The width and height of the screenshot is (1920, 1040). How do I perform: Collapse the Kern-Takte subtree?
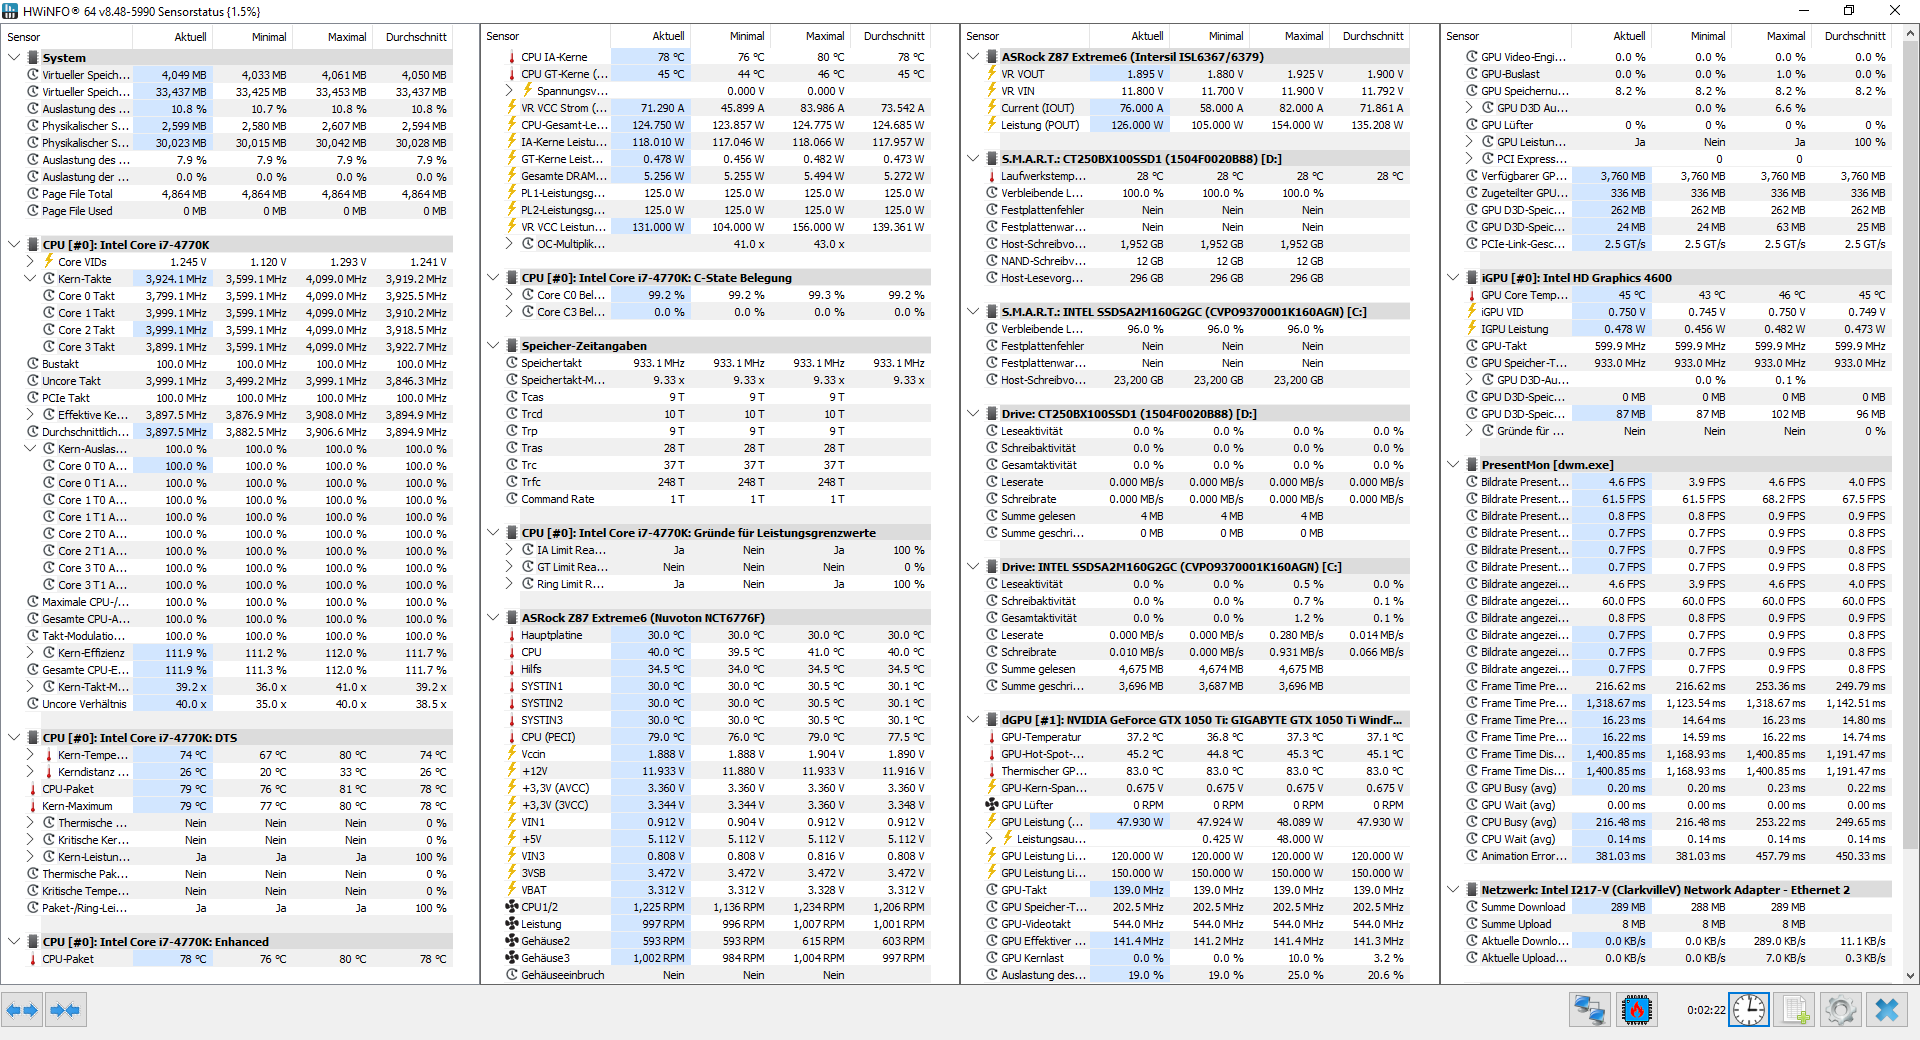pos(30,279)
